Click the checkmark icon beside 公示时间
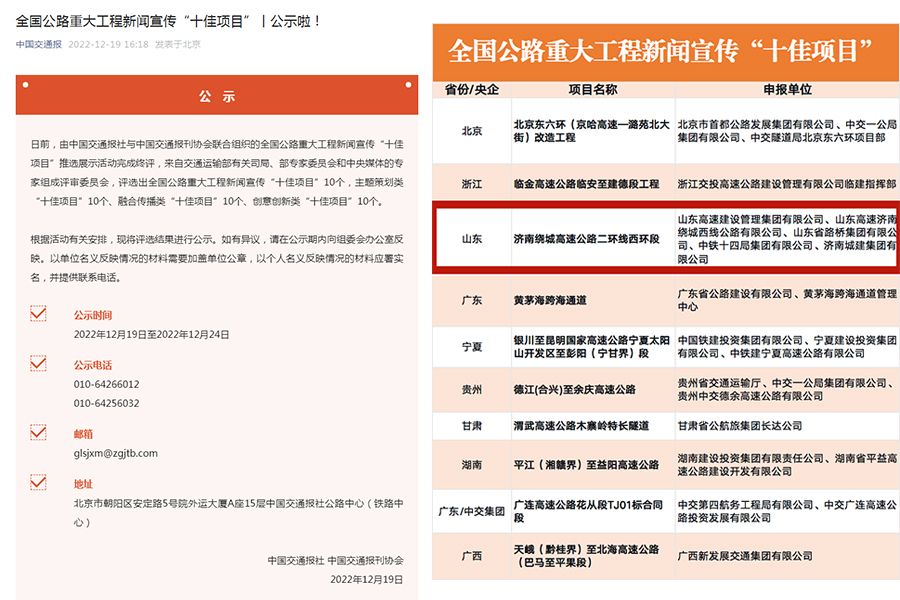The width and height of the screenshot is (900, 600). [x=39, y=314]
